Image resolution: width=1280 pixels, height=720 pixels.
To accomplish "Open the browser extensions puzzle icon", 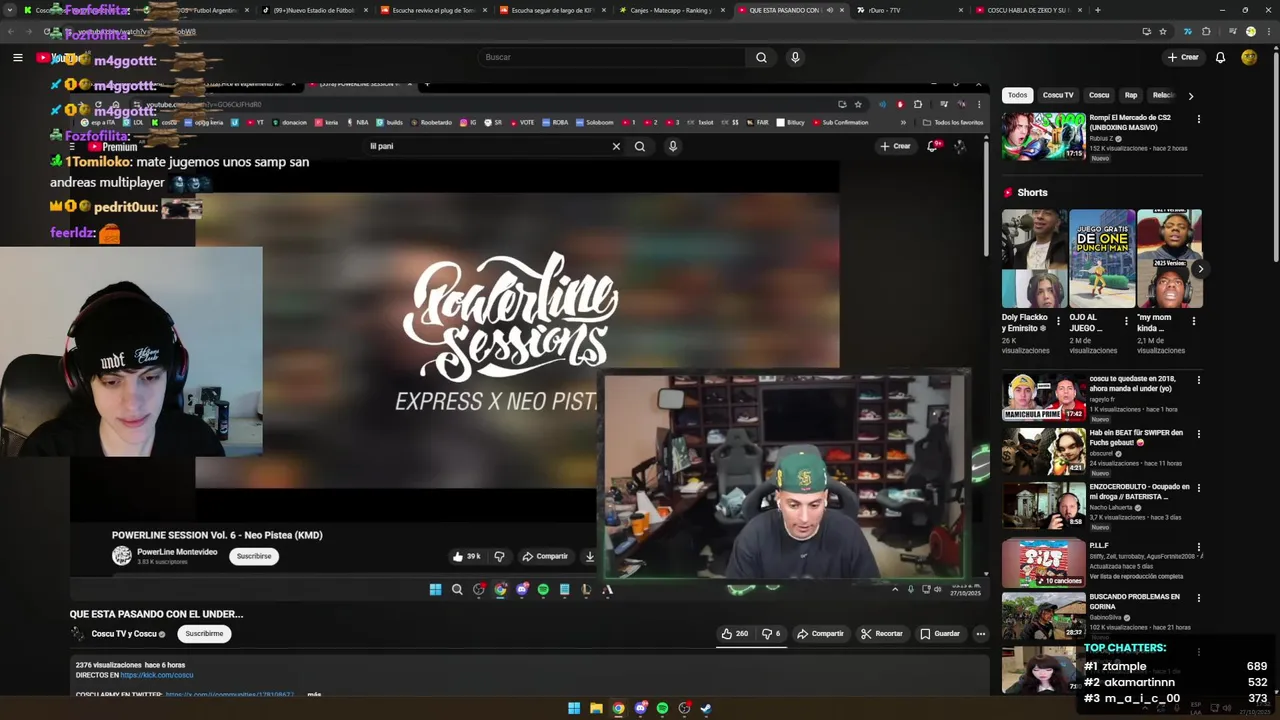I will click(x=1206, y=31).
